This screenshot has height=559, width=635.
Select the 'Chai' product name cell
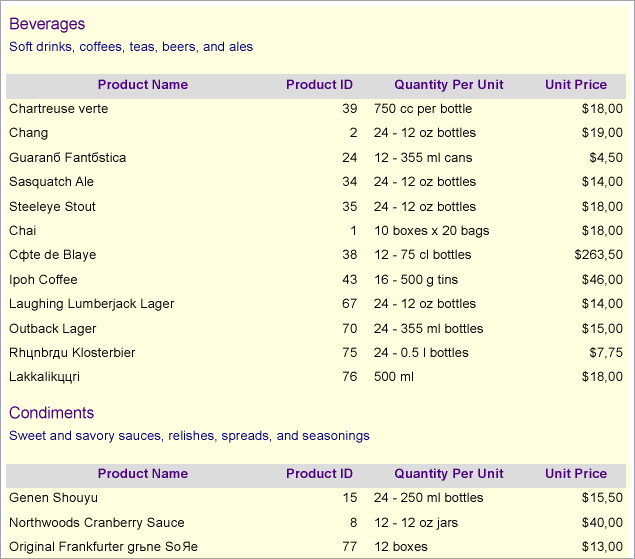23,230
